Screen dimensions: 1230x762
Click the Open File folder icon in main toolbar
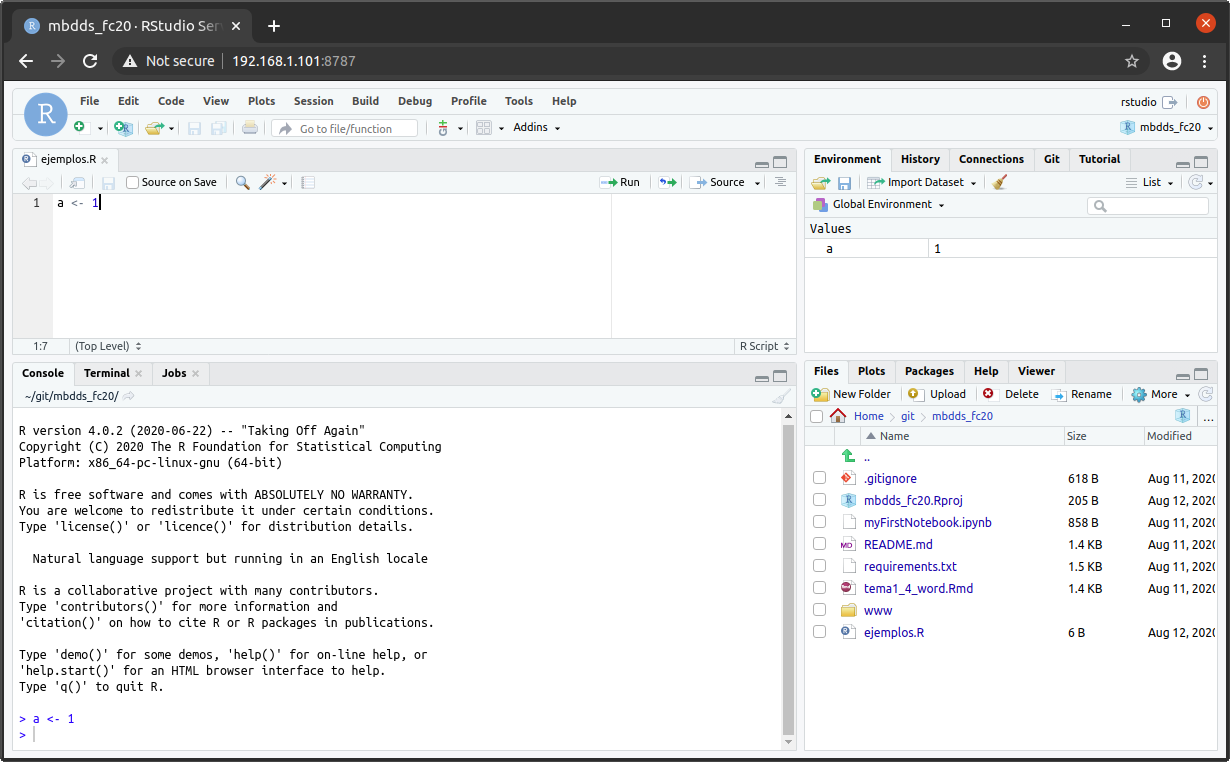(x=154, y=128)
